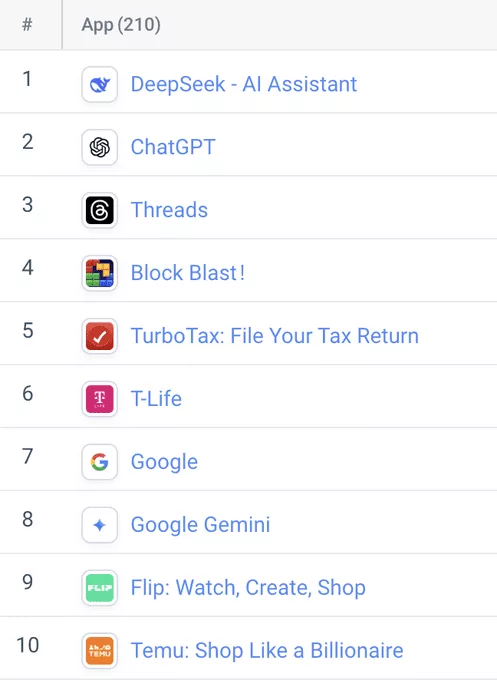Select the Block Blast game icon
This screenshot has width=497, height=680.
[100, 273]
